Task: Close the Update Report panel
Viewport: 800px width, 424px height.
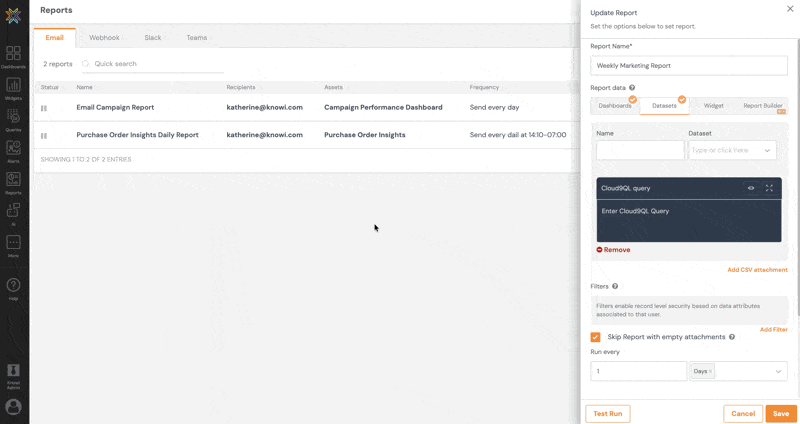Action: click(790, 9)
